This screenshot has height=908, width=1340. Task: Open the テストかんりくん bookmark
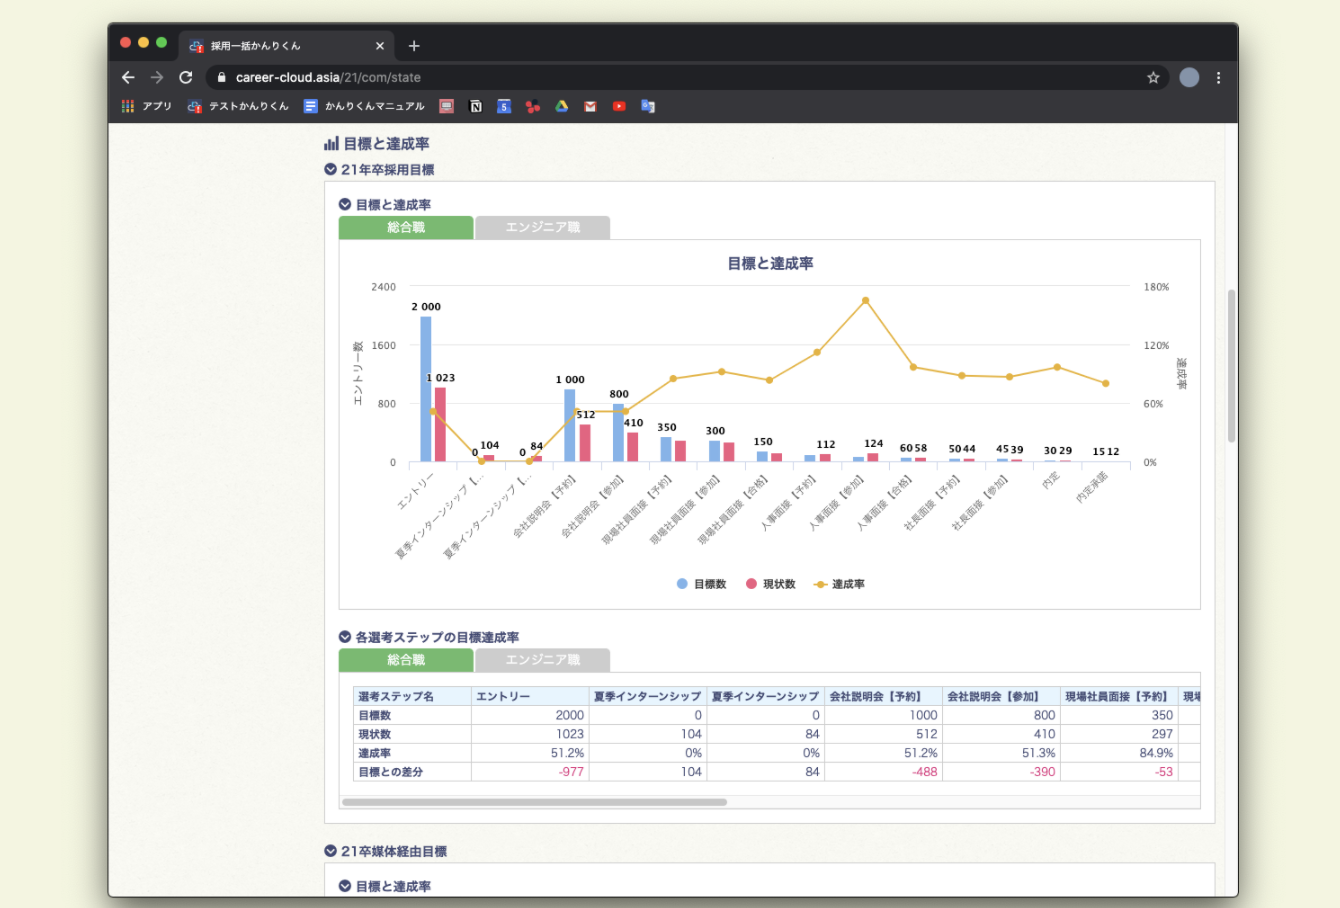[238, 106]
